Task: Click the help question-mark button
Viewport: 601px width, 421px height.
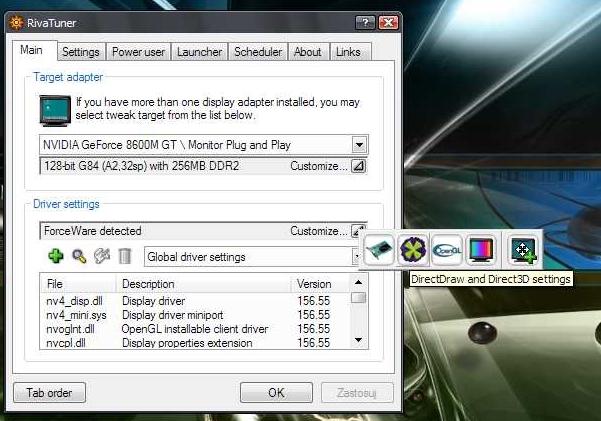Action: click(365, 23)
